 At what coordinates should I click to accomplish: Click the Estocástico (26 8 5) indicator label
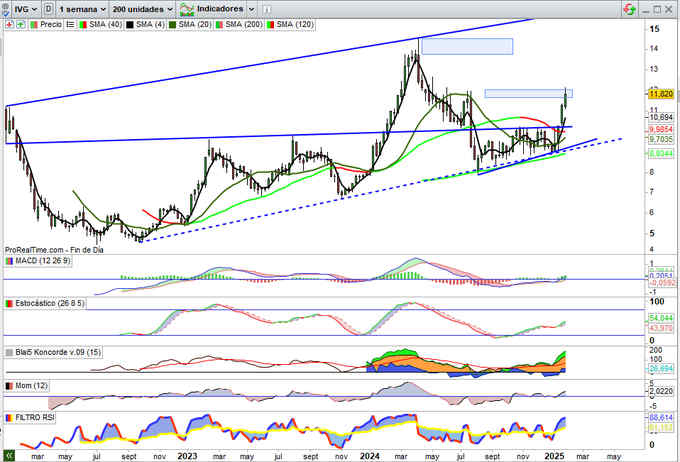44,302
